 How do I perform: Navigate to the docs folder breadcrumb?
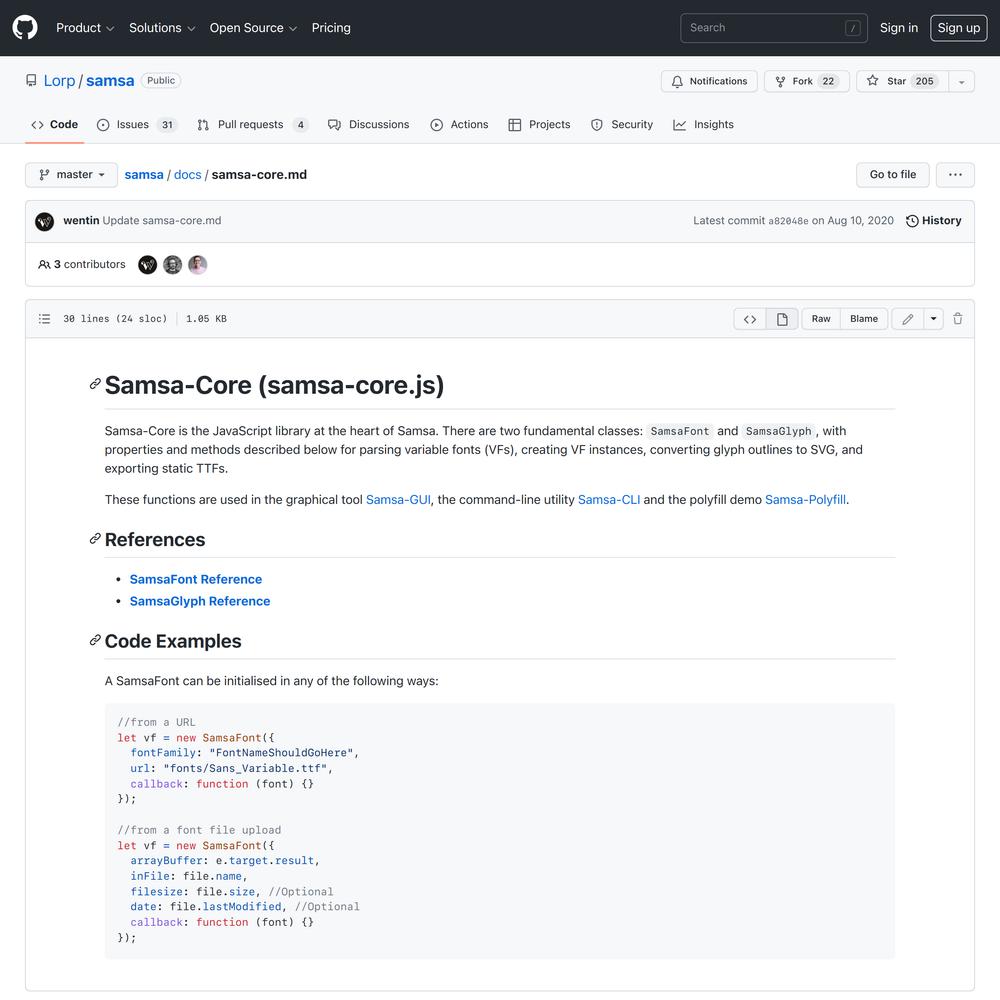[x=188, y=175]
